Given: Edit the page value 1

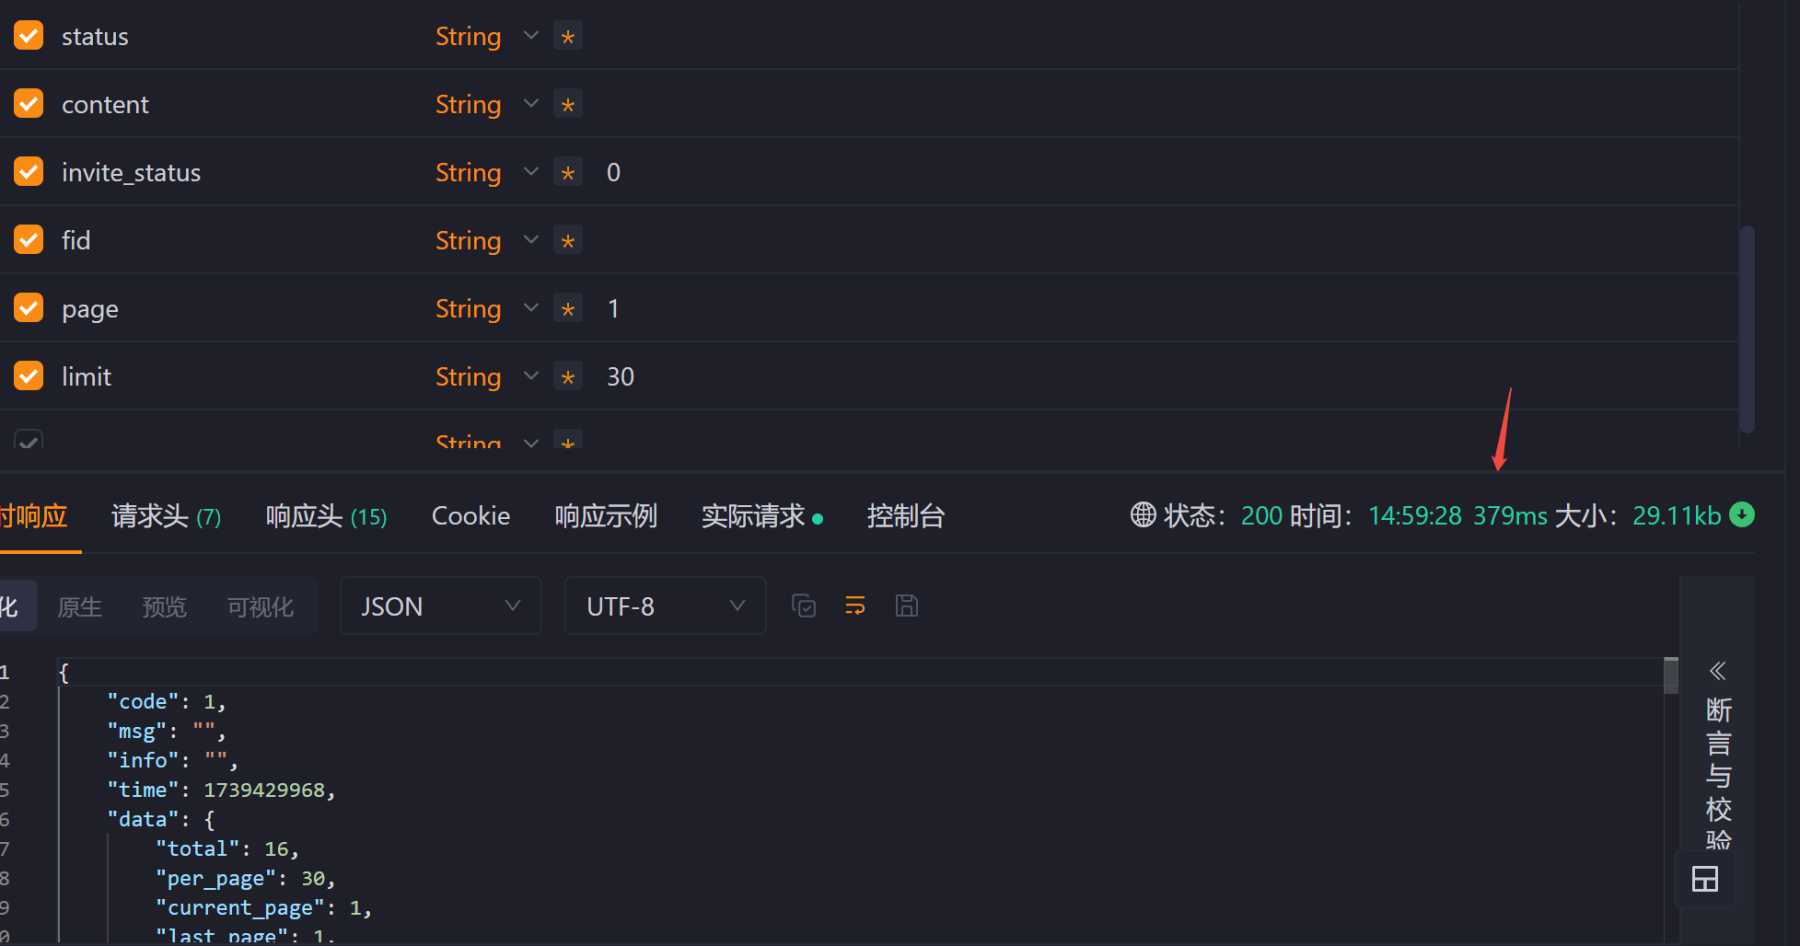Looking at the screenshot, I should pyautogui.click(x=613, y=308).
